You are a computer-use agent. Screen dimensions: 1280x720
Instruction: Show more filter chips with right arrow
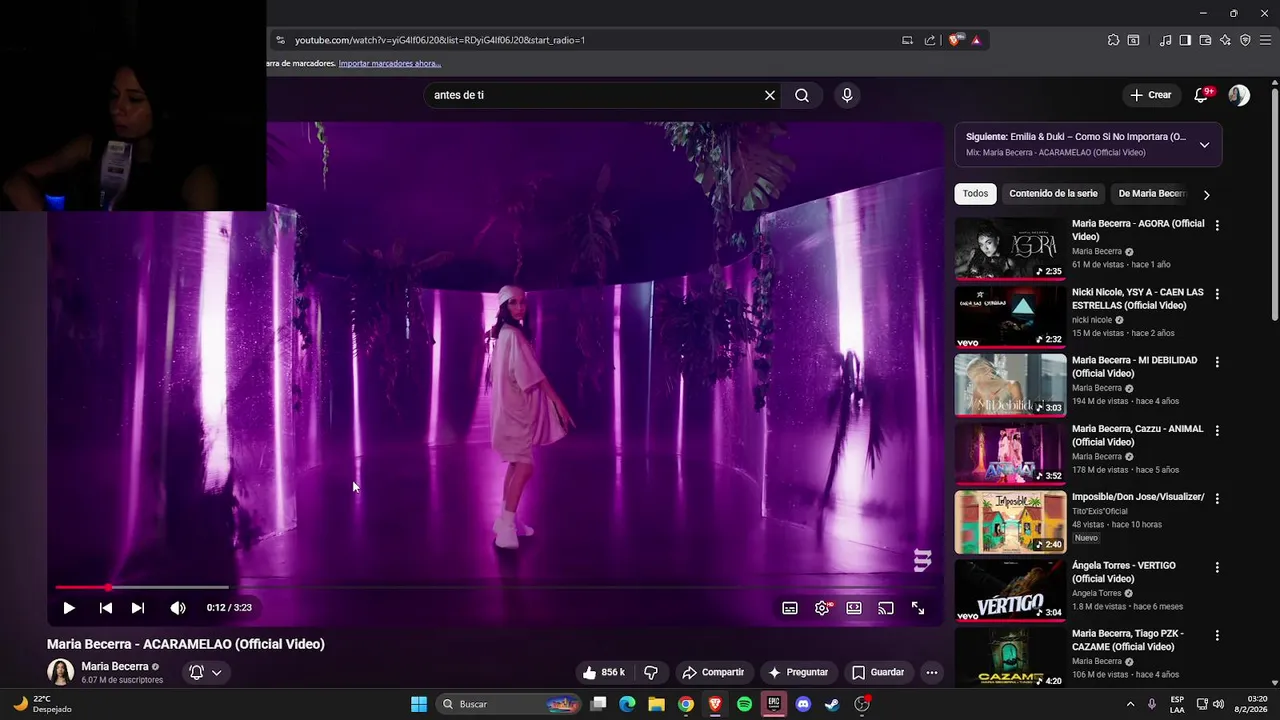(1206, 195)
